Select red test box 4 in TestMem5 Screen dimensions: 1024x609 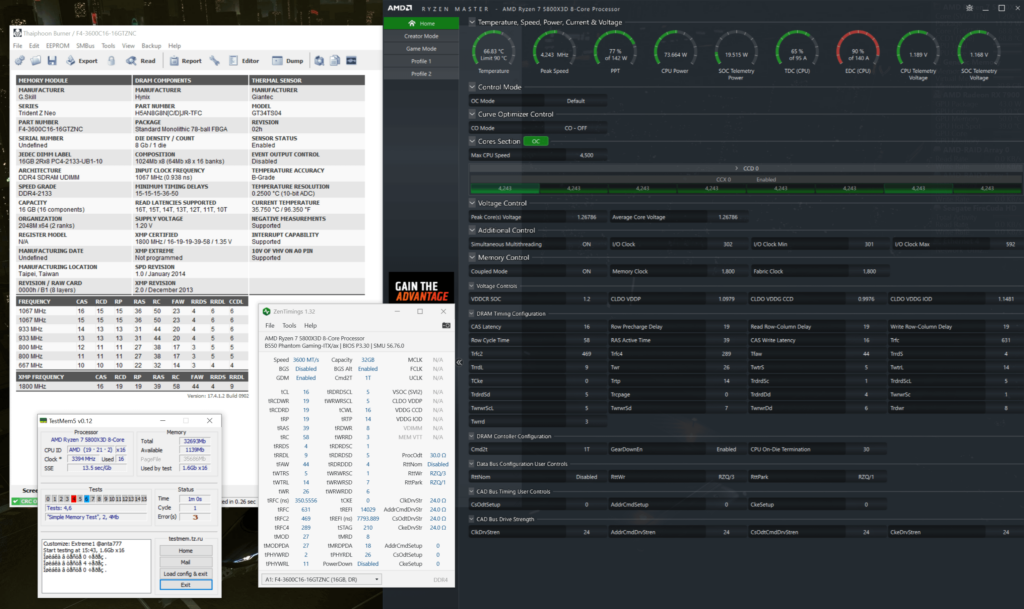click(74, 499)
